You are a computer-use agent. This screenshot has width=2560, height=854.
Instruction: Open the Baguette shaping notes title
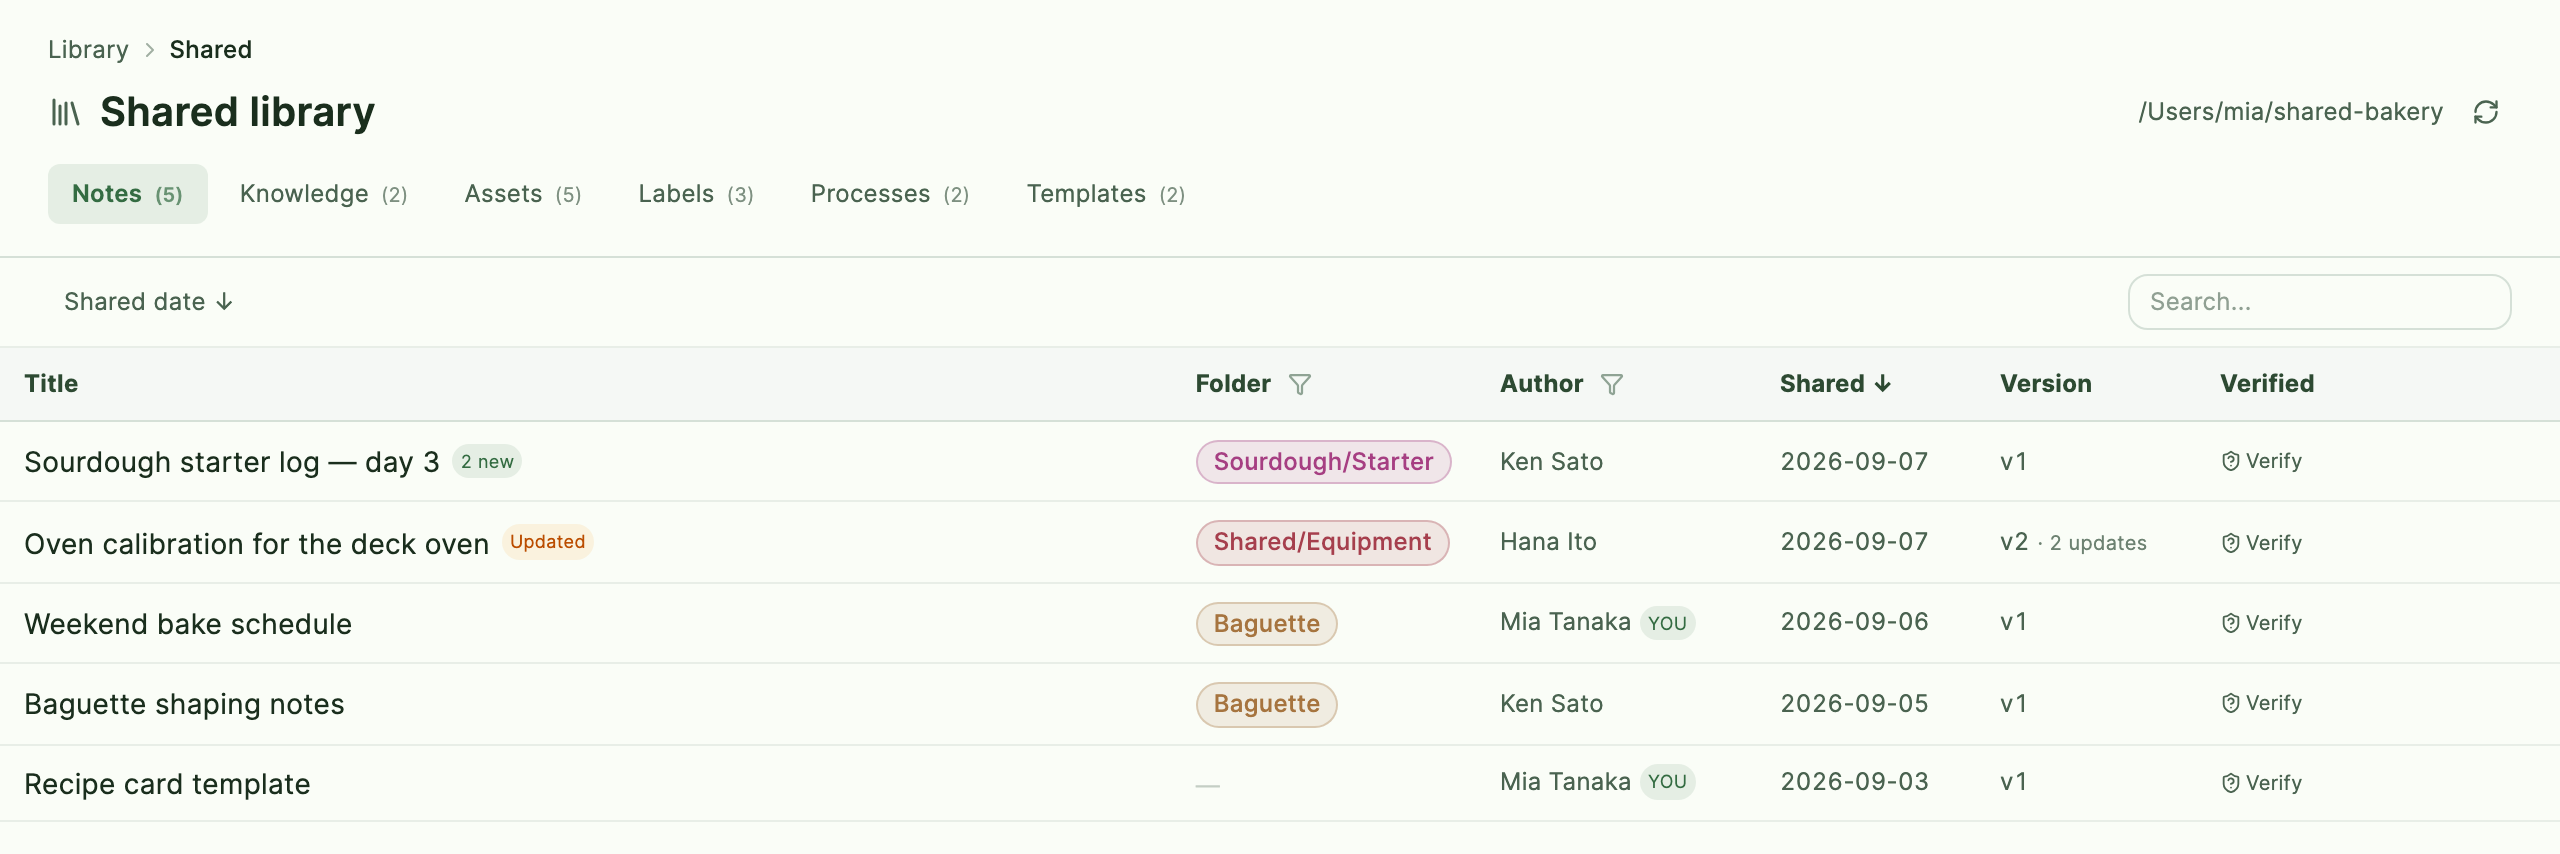tap(184, 704)
